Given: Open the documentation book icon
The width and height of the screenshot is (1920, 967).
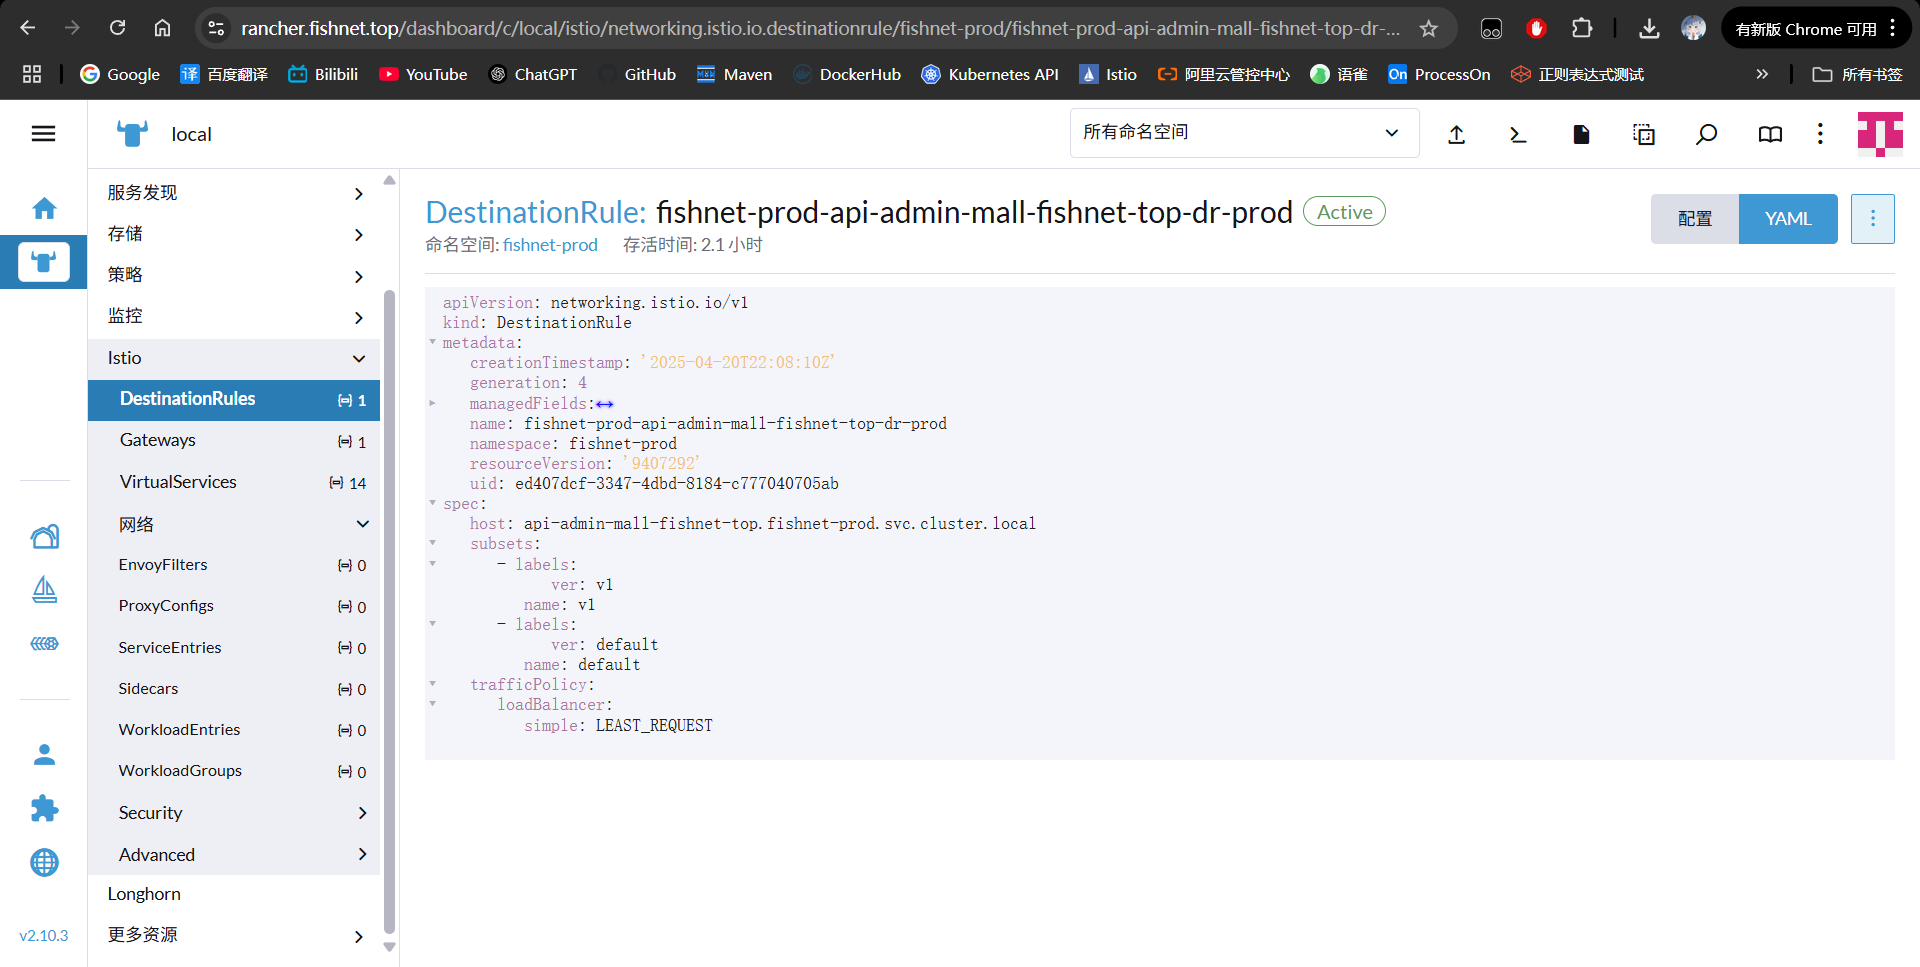Looking at the screenshot, I should coord(1770,134).
